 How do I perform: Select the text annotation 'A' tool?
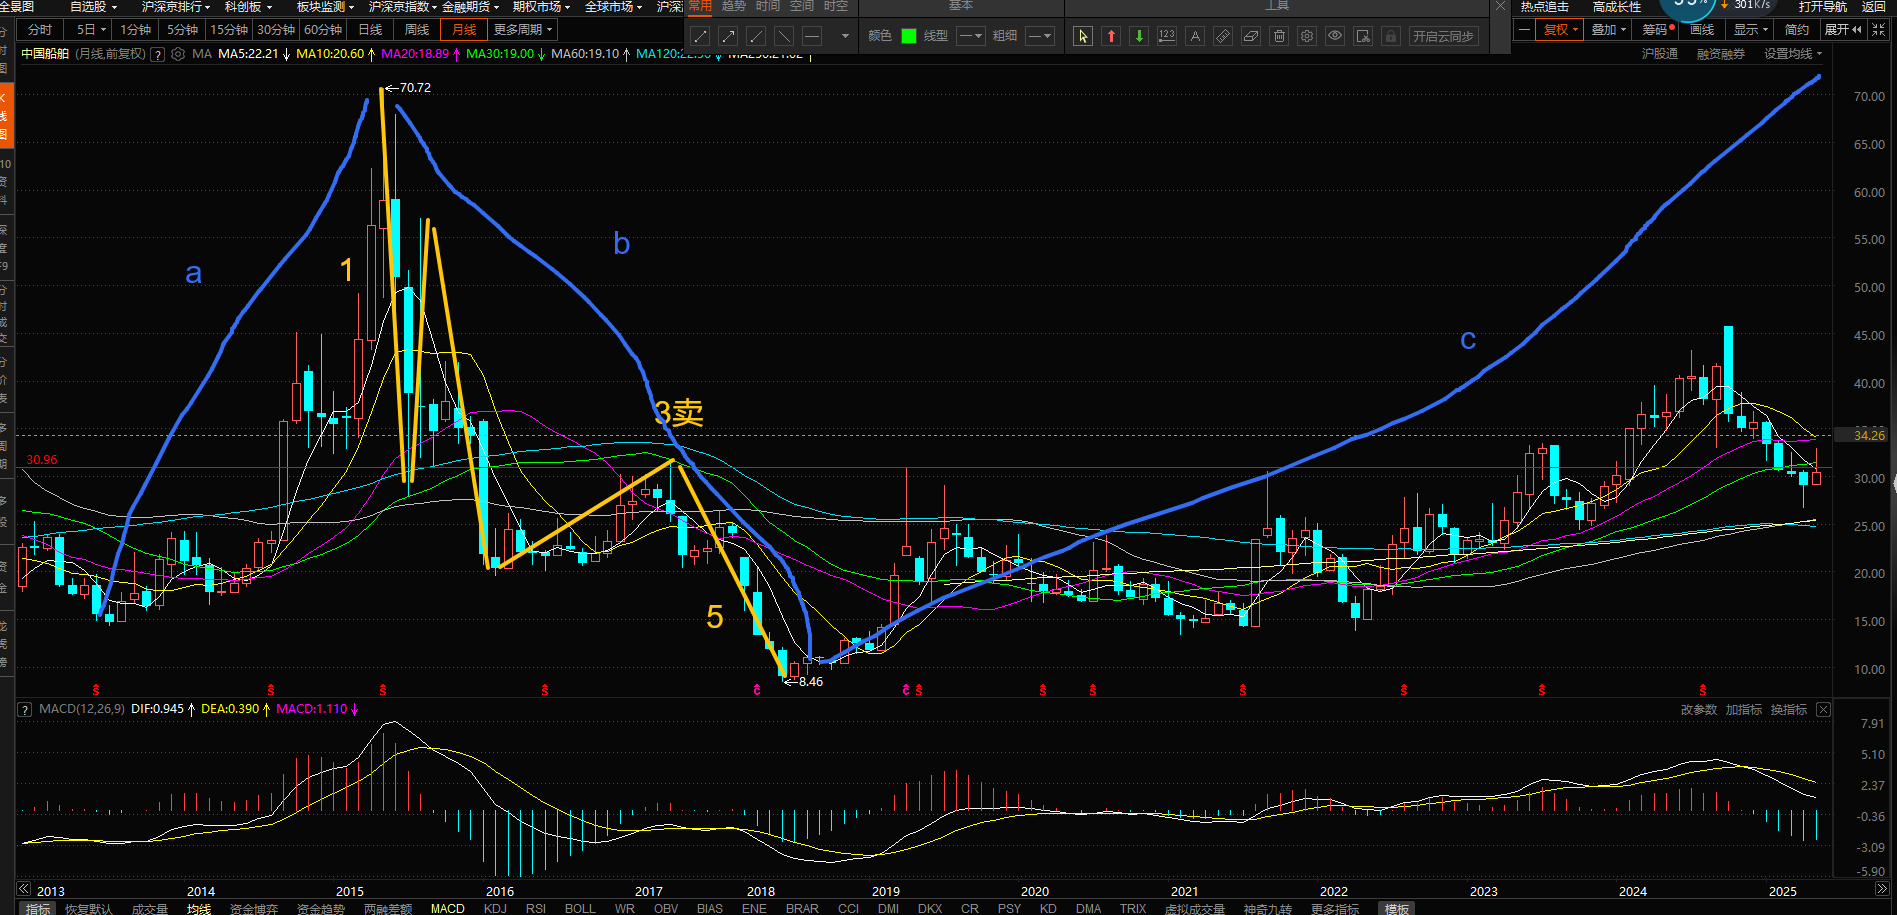coord(1194,36)
